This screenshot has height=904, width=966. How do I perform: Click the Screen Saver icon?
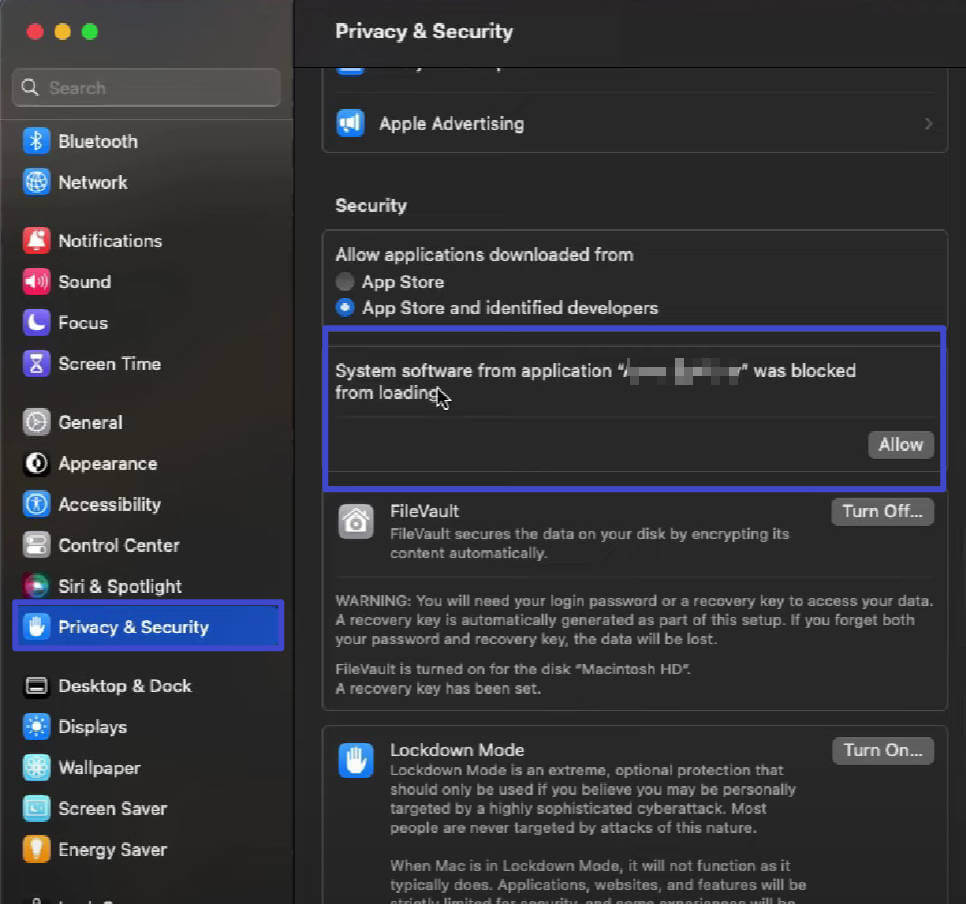[x=36, y=808]
